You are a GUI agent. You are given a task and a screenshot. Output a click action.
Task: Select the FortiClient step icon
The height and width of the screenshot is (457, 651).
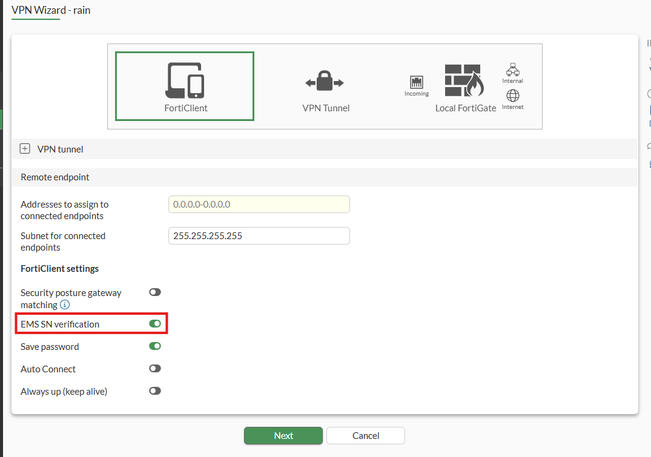[185, 81]
